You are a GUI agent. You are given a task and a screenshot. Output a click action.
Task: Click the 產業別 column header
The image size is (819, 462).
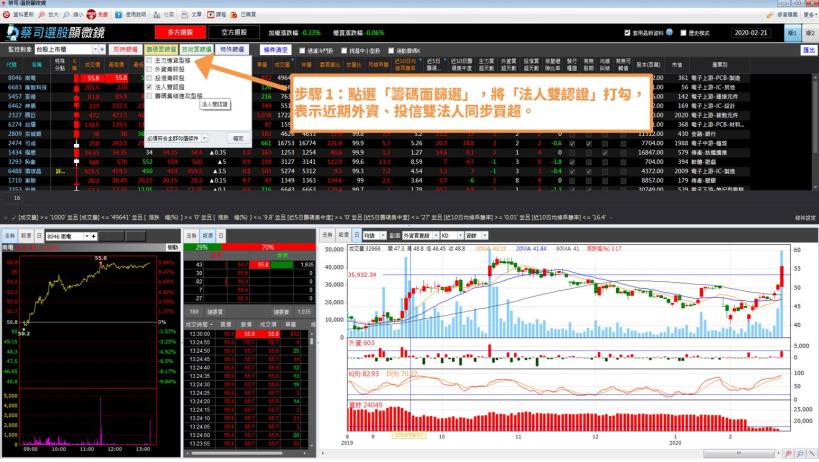pos(719,65)
